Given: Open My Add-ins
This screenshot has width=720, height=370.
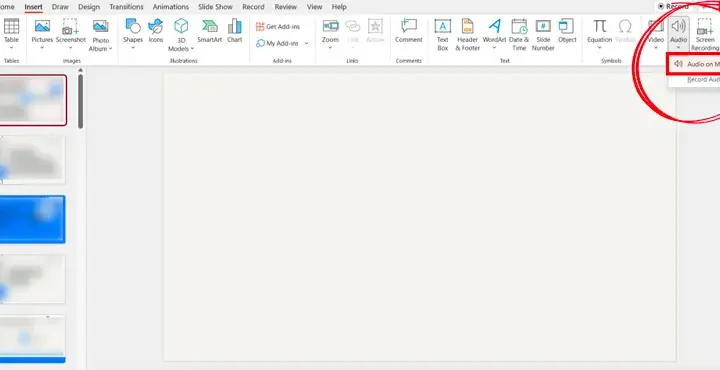Looking at the screenshot, I should [x=277, y=43].
